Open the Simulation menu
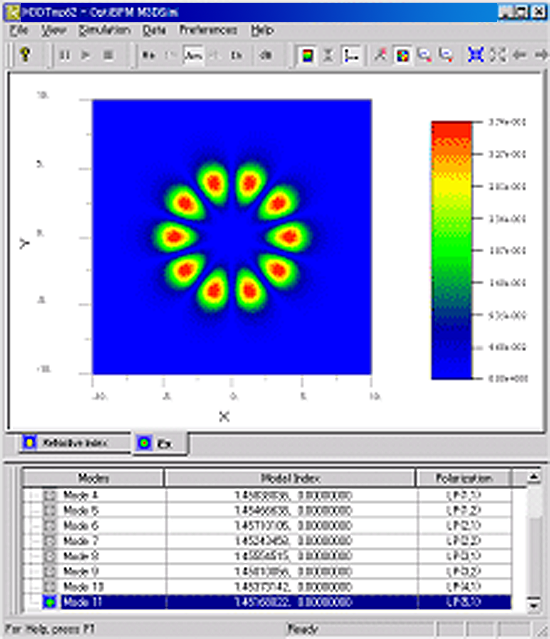 click(x=104, y=30)
